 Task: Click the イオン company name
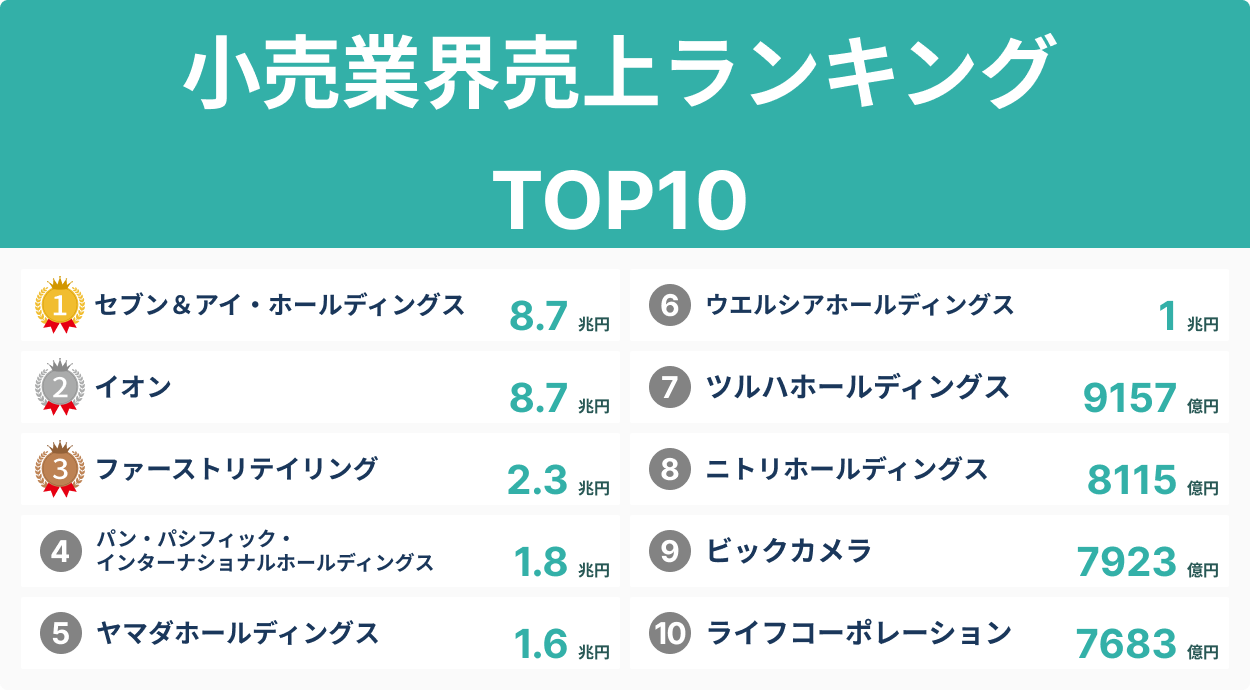click(133, 386)
